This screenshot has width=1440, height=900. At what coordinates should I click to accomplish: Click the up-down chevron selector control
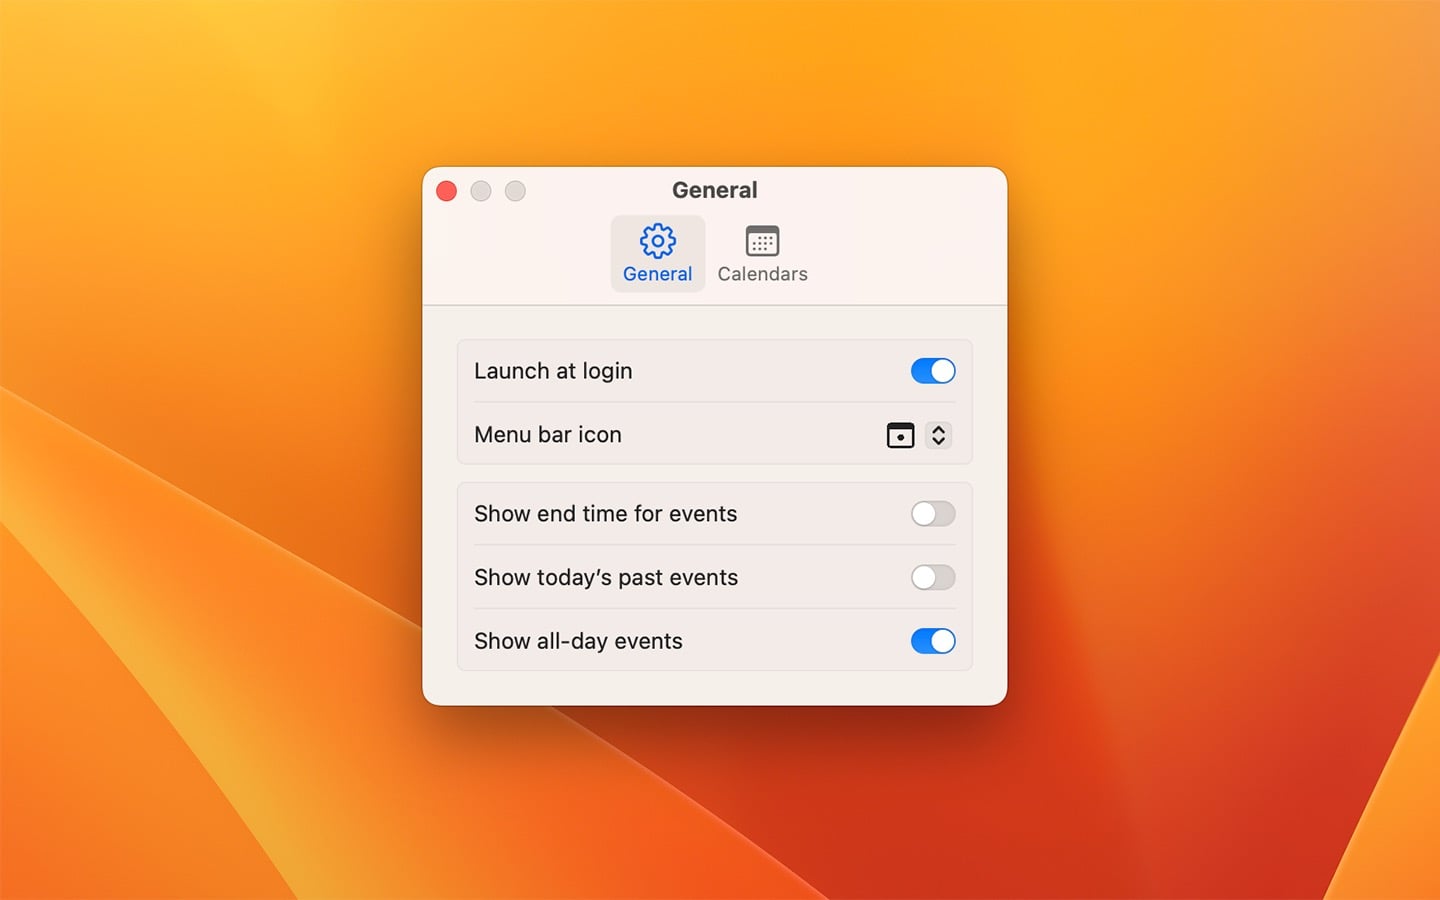point(938,435)
